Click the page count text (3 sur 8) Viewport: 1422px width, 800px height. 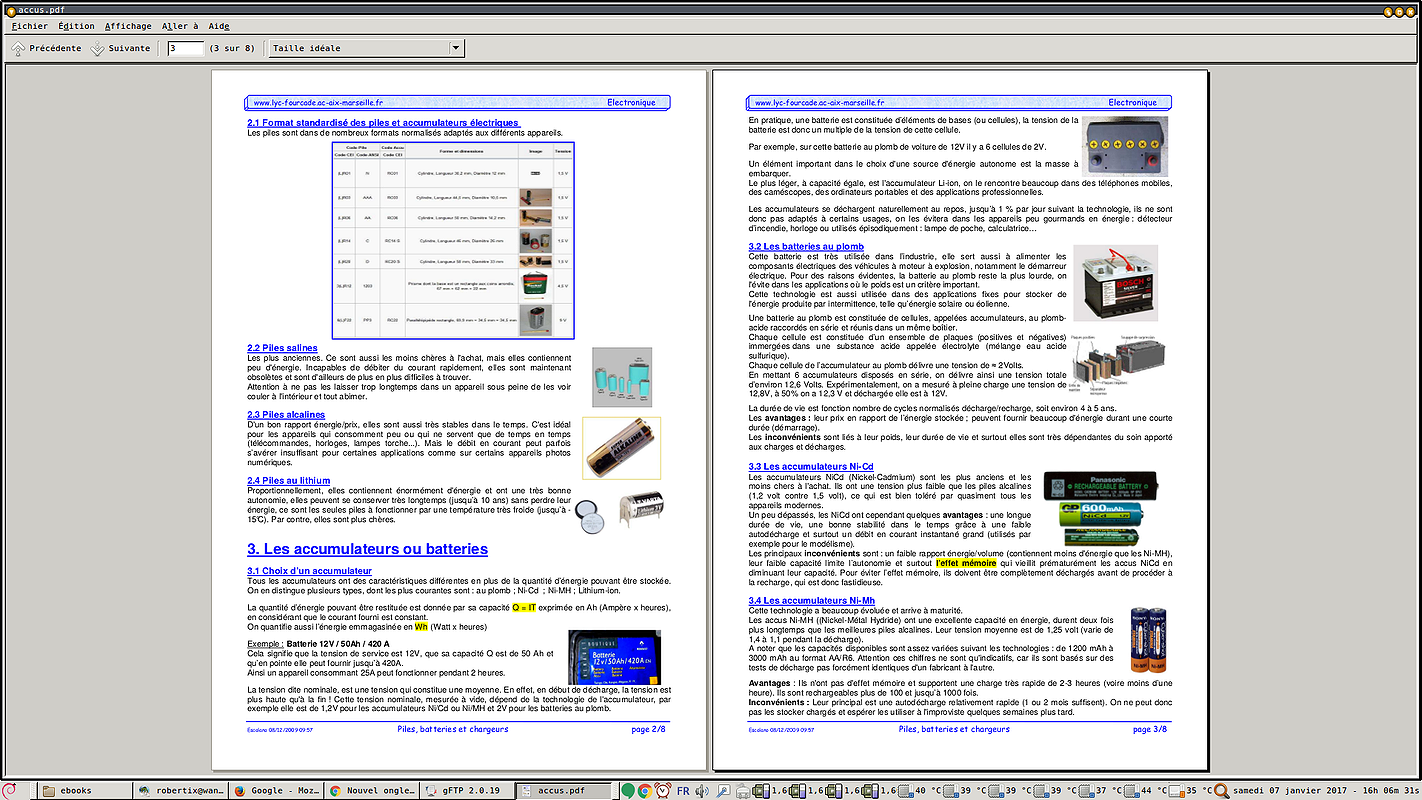[x=232, y=48]
